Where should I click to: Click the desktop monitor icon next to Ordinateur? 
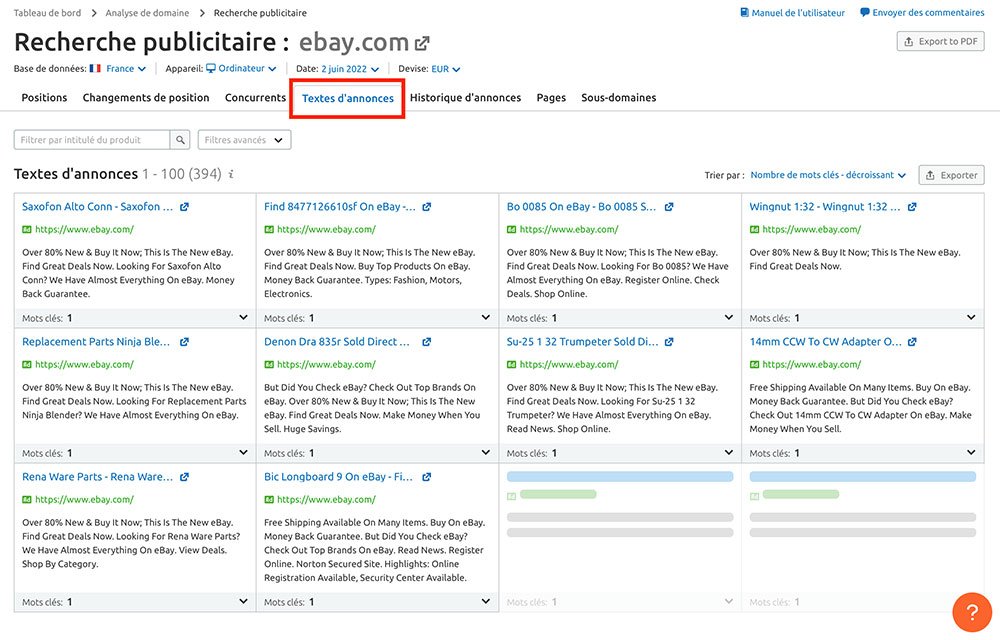coord(210,68)
